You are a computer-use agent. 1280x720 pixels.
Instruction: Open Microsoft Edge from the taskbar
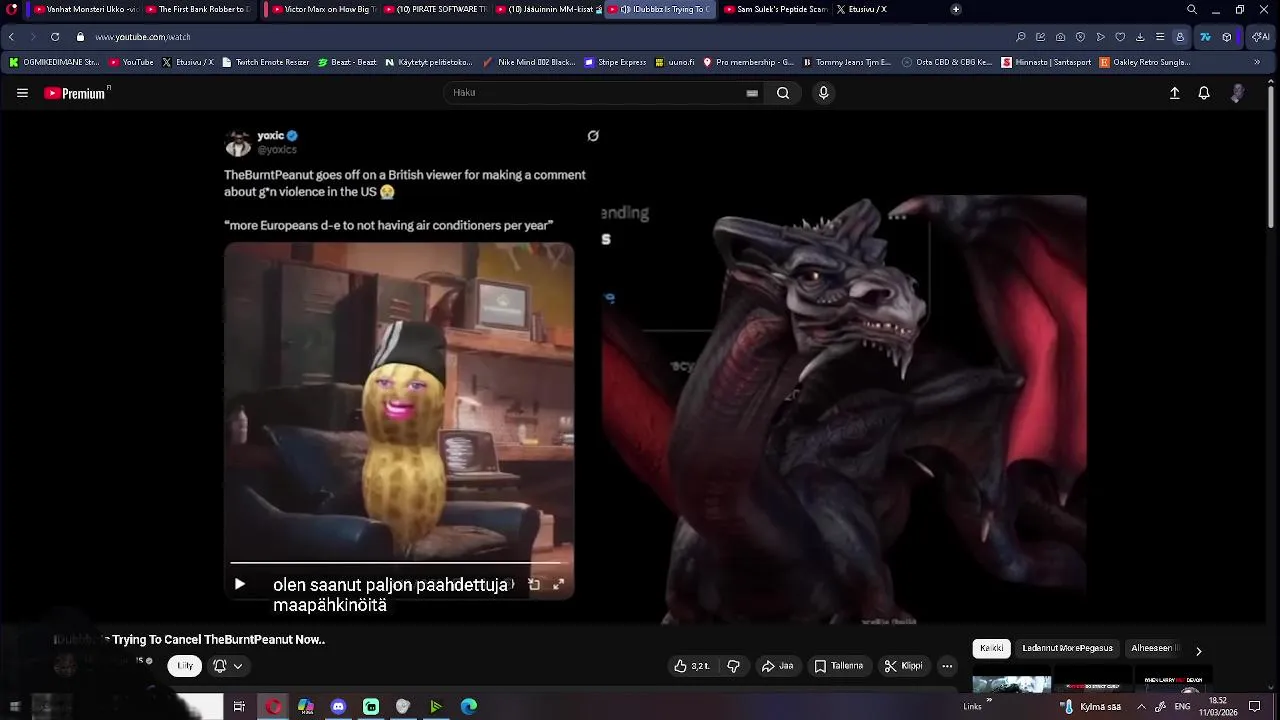pos(469,706)
